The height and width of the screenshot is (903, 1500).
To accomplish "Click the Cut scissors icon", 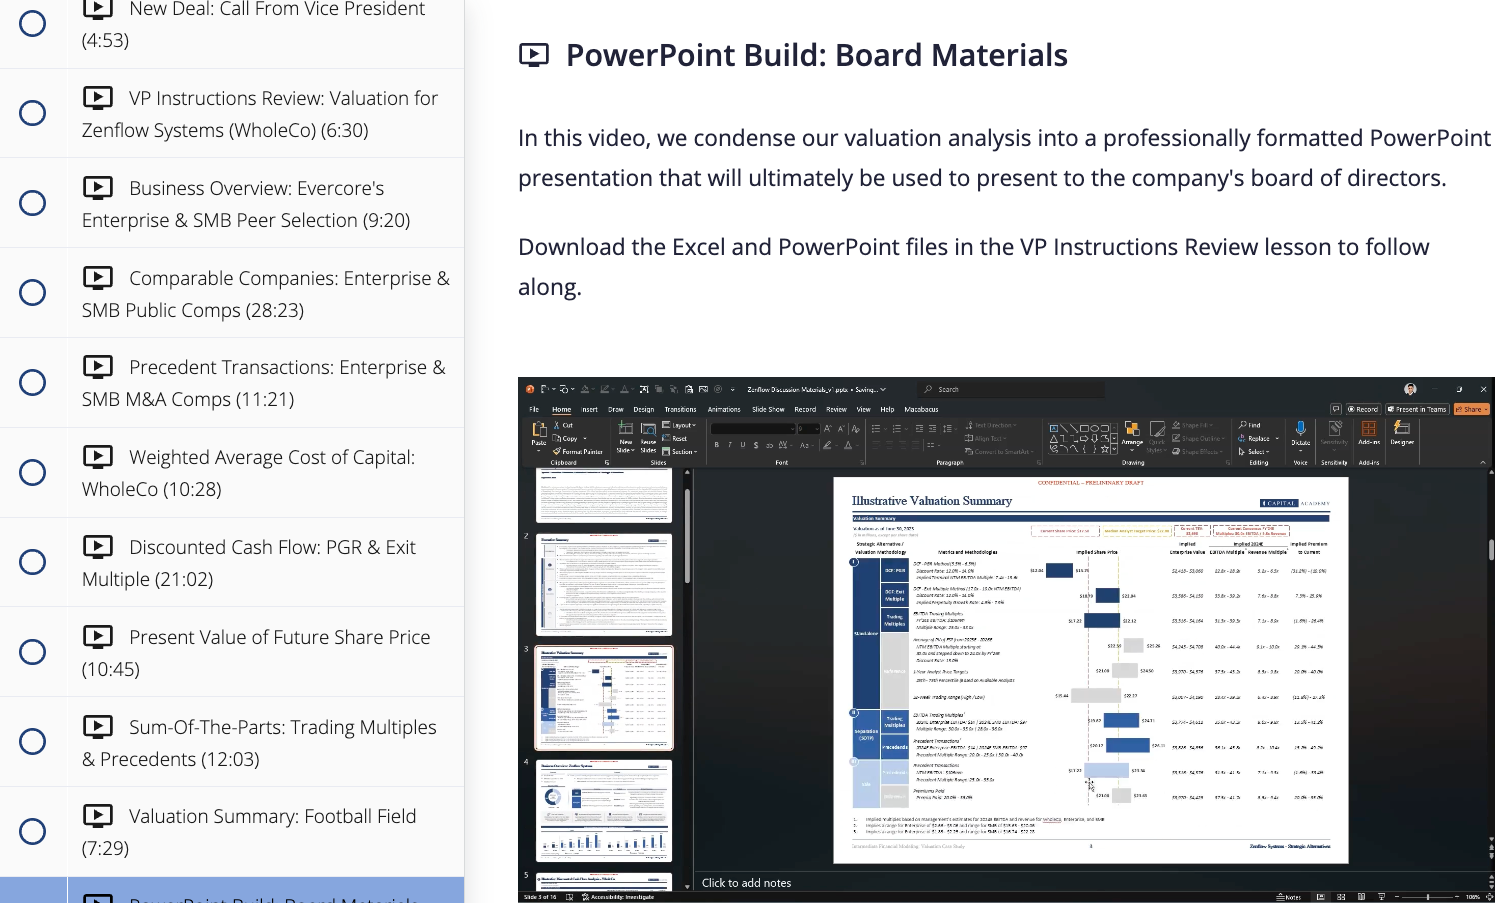I will [x=557, y=425].
